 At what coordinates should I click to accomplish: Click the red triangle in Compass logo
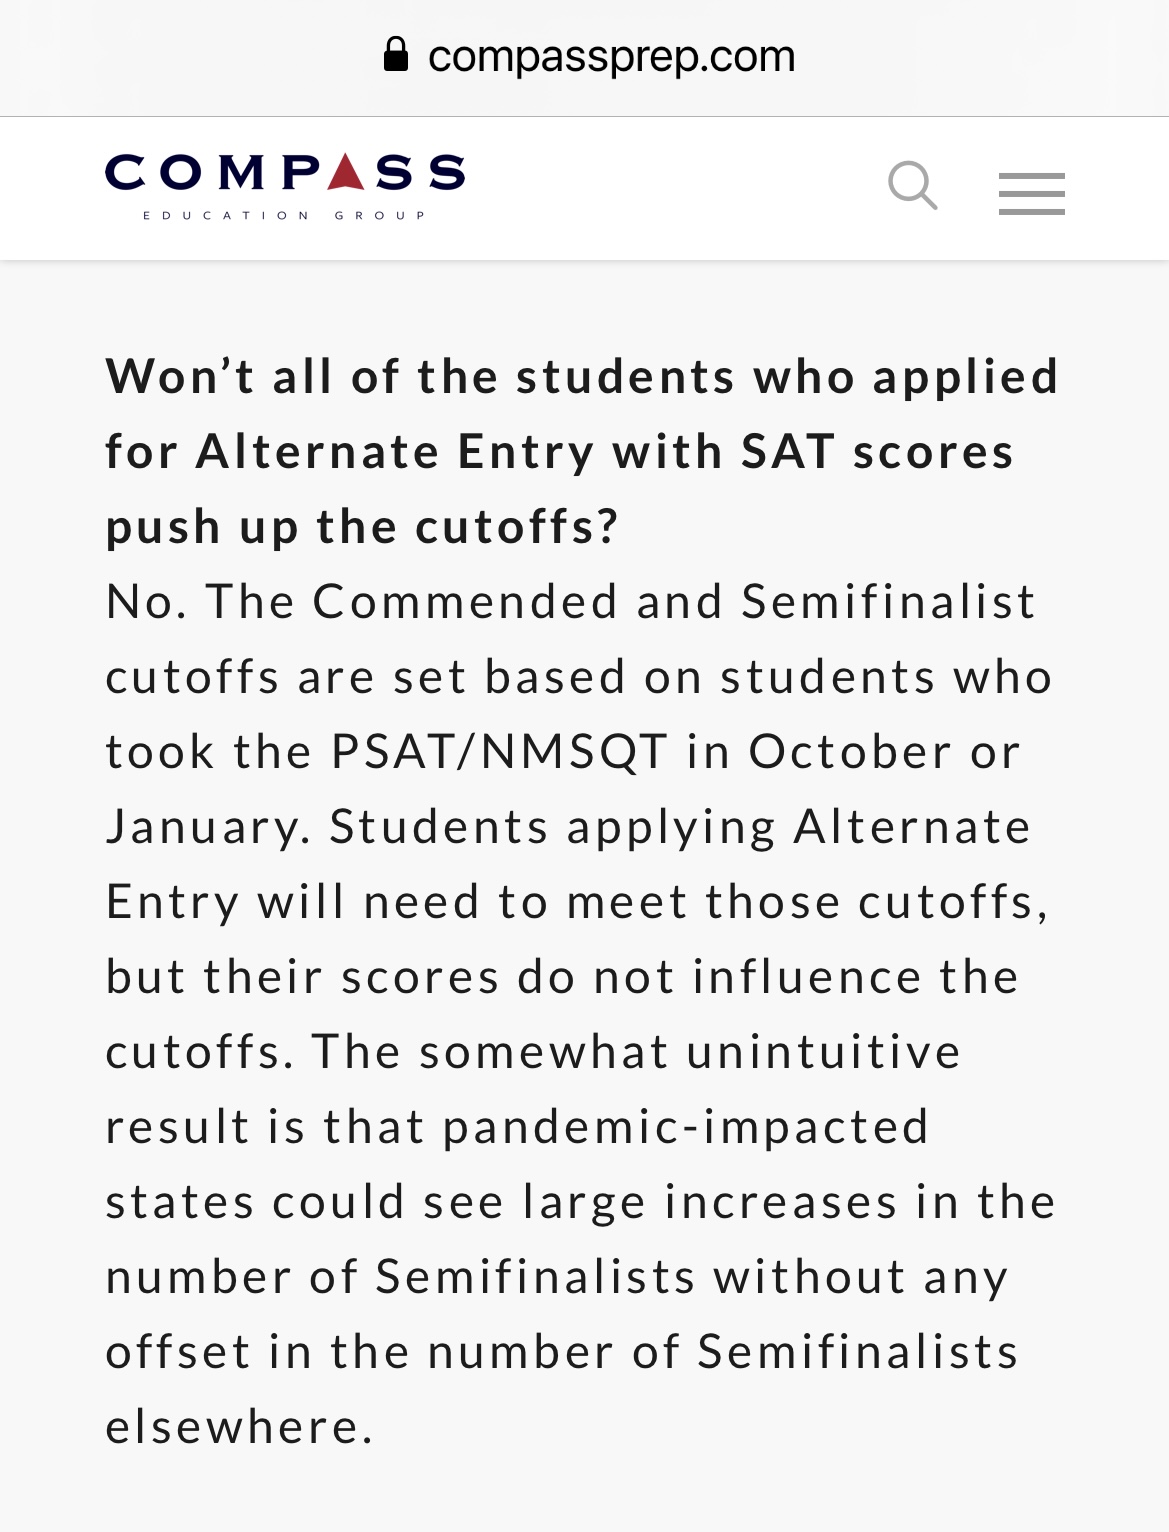(345, 172)
